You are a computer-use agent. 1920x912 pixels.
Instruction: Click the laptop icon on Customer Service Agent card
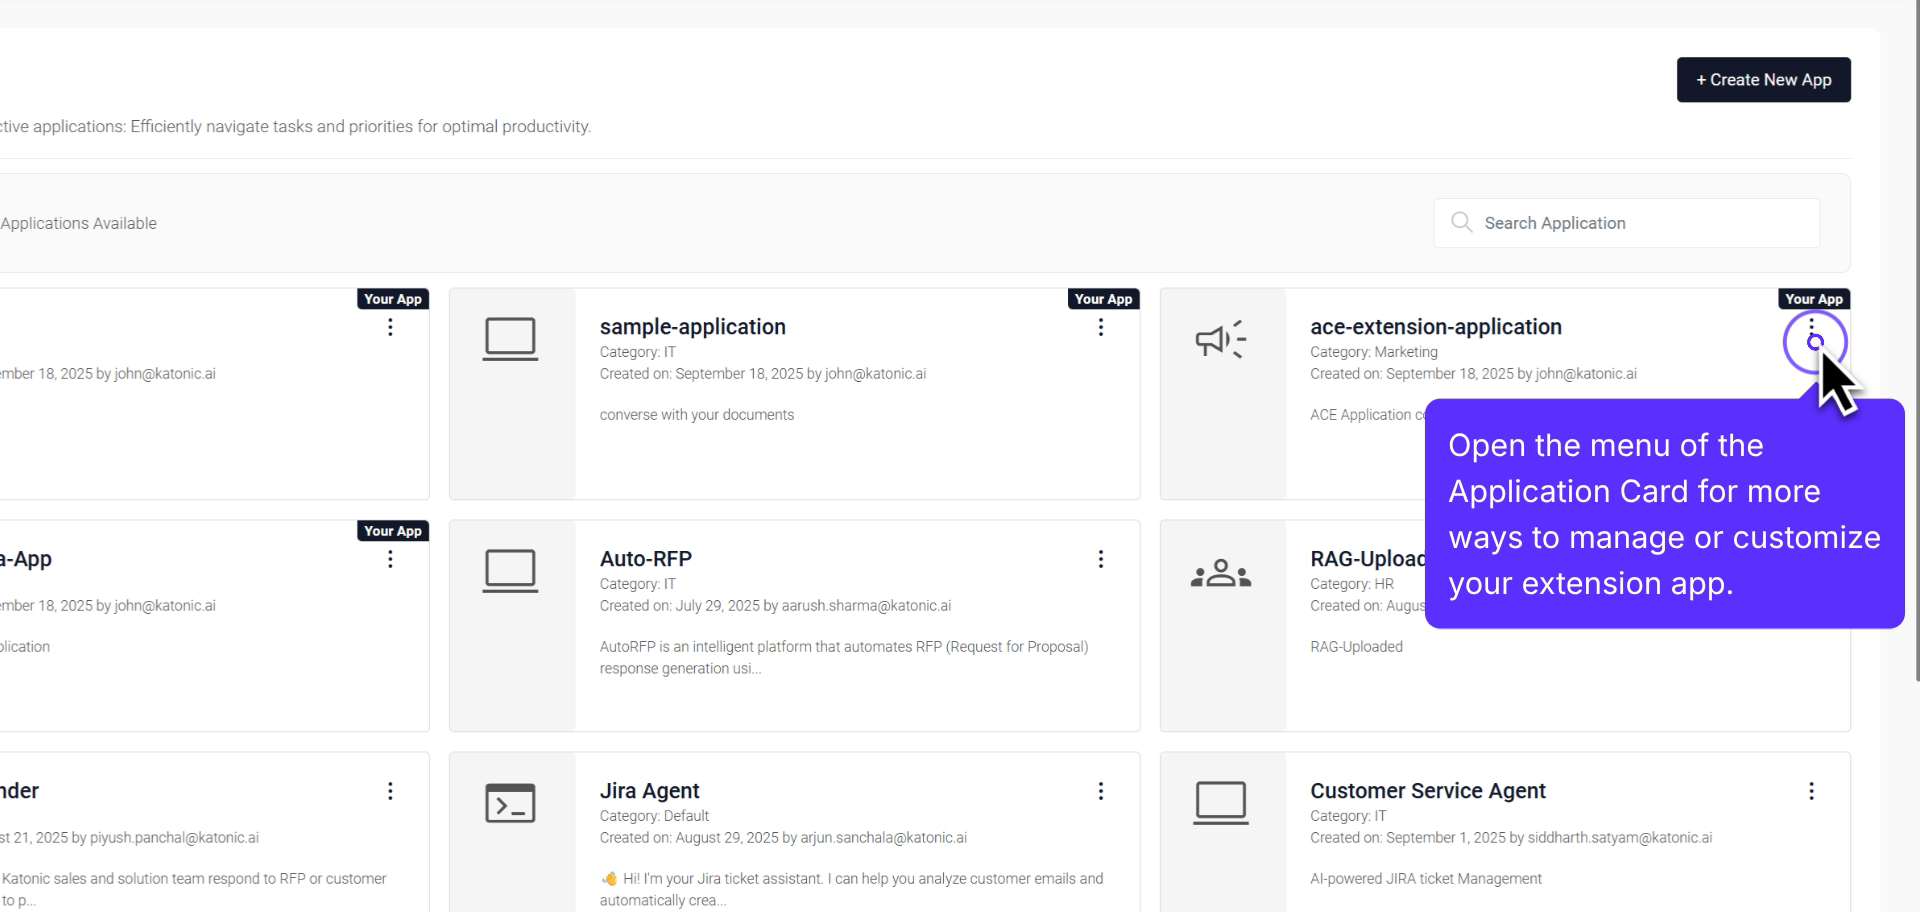pyautogui.click(x=1220, y=802)
